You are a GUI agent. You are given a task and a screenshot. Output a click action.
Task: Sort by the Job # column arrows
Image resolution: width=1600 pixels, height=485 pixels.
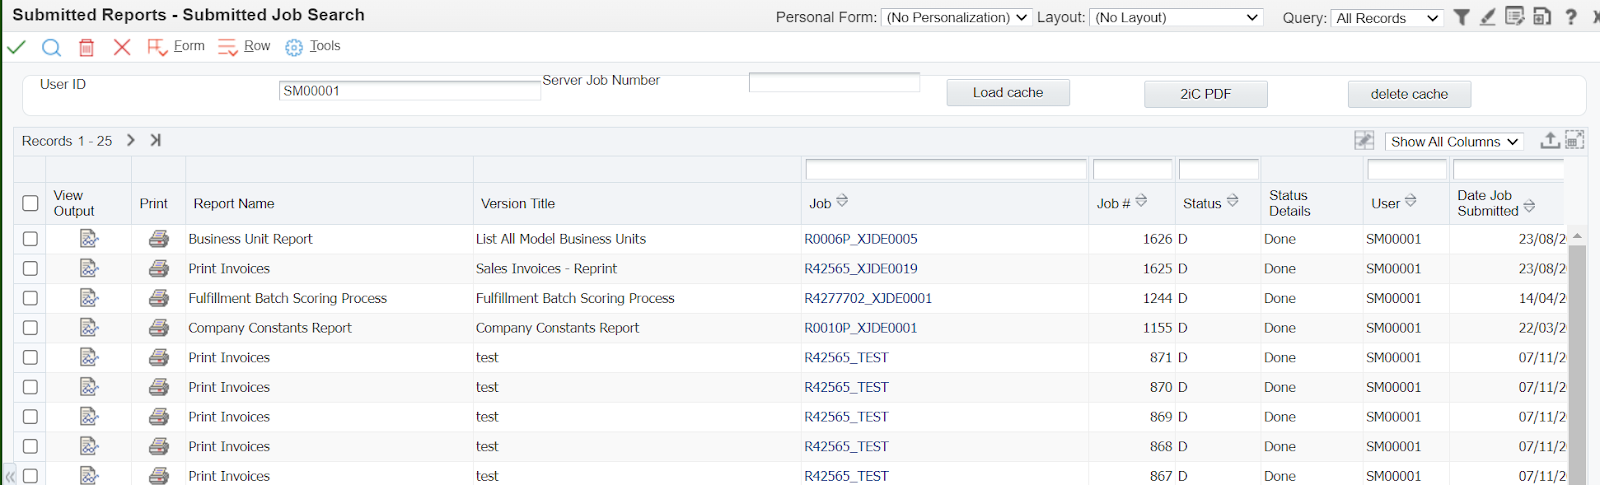[1141, 201]
